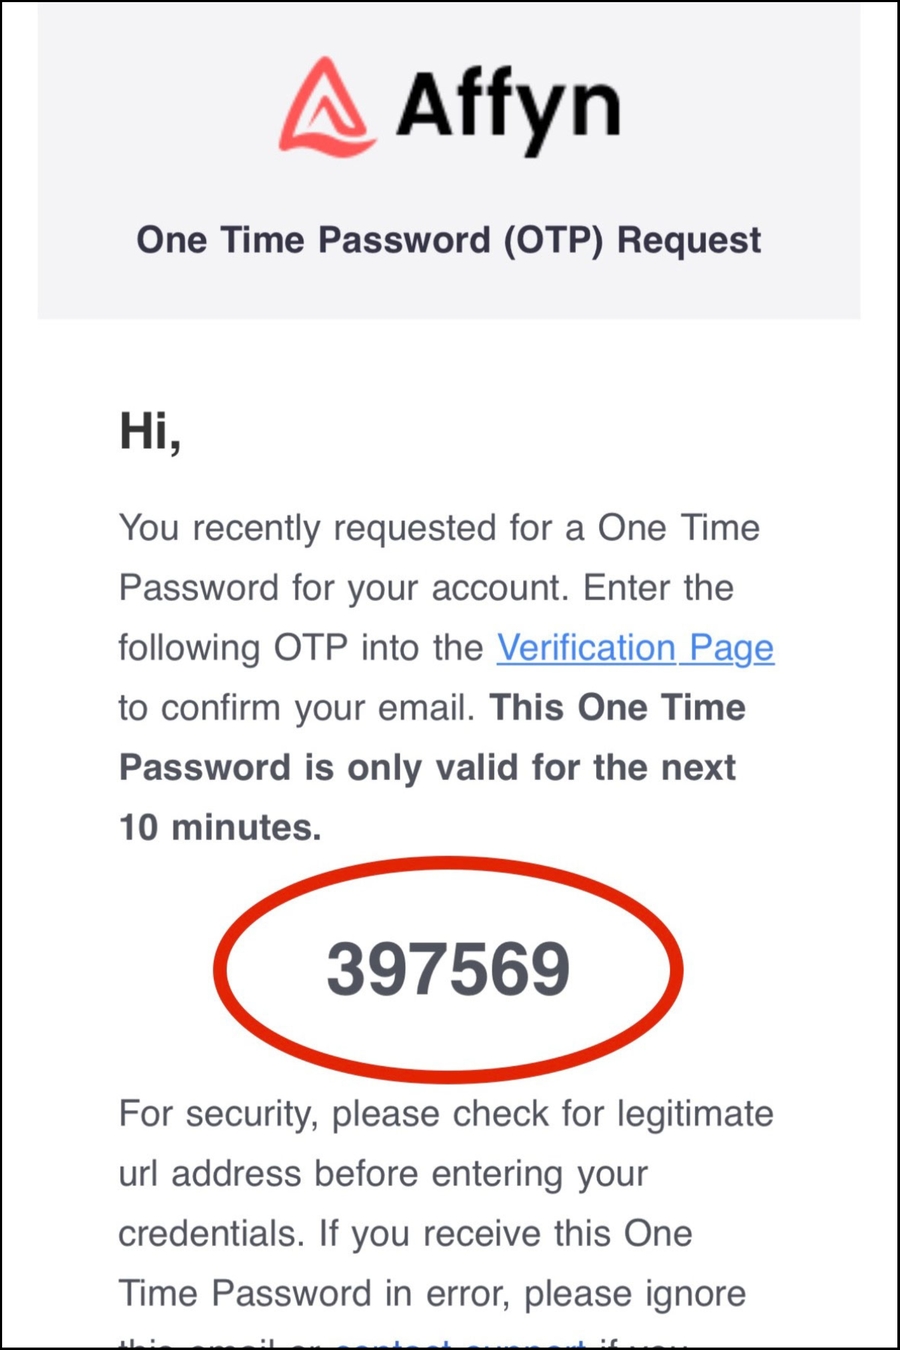Screen dimensions: 900x1350
Task: Click the bold "10 minutes." text
Action: [220, 827]
